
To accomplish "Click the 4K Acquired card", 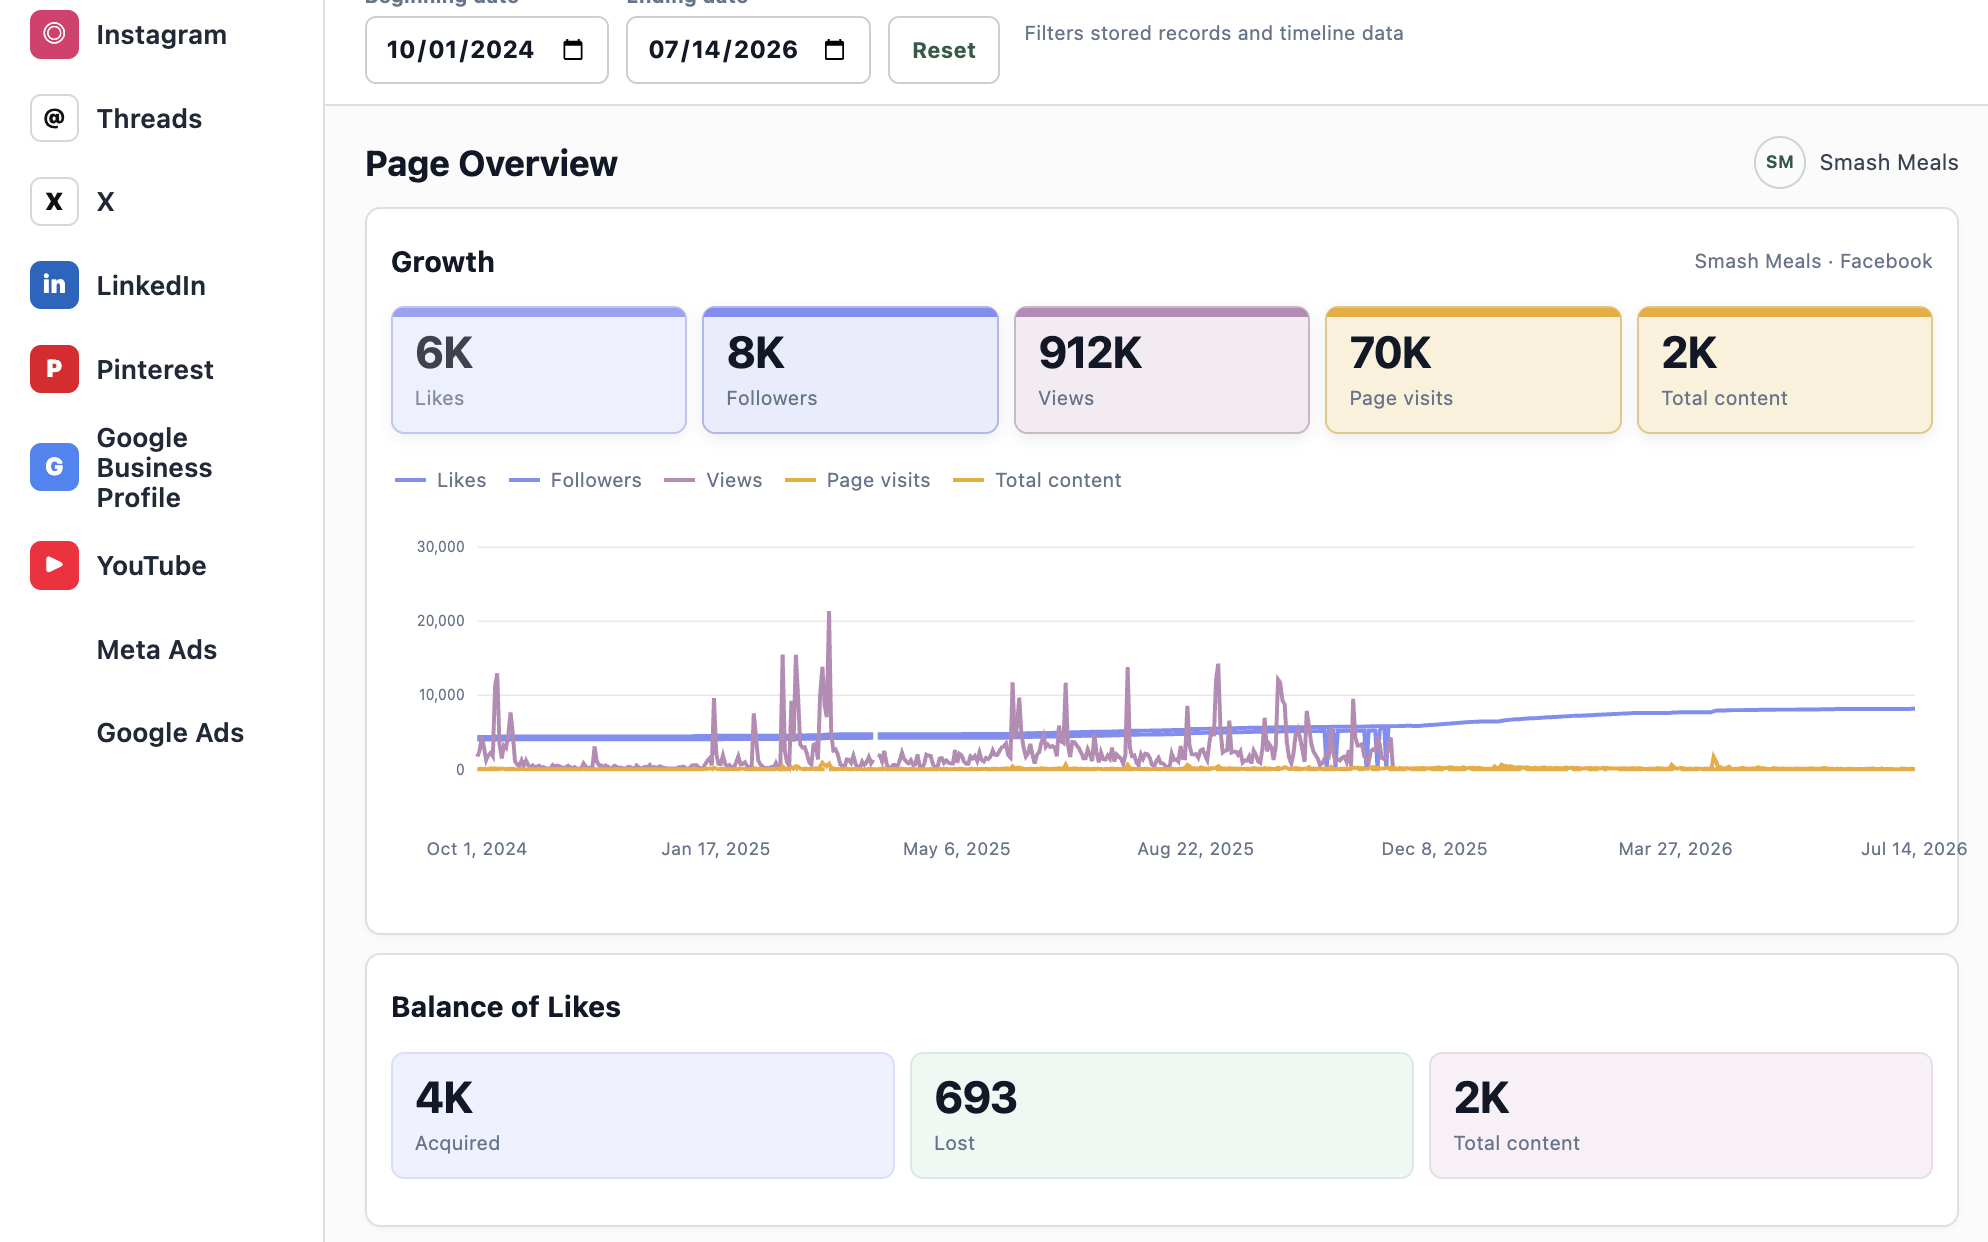I will [643, 1115].
